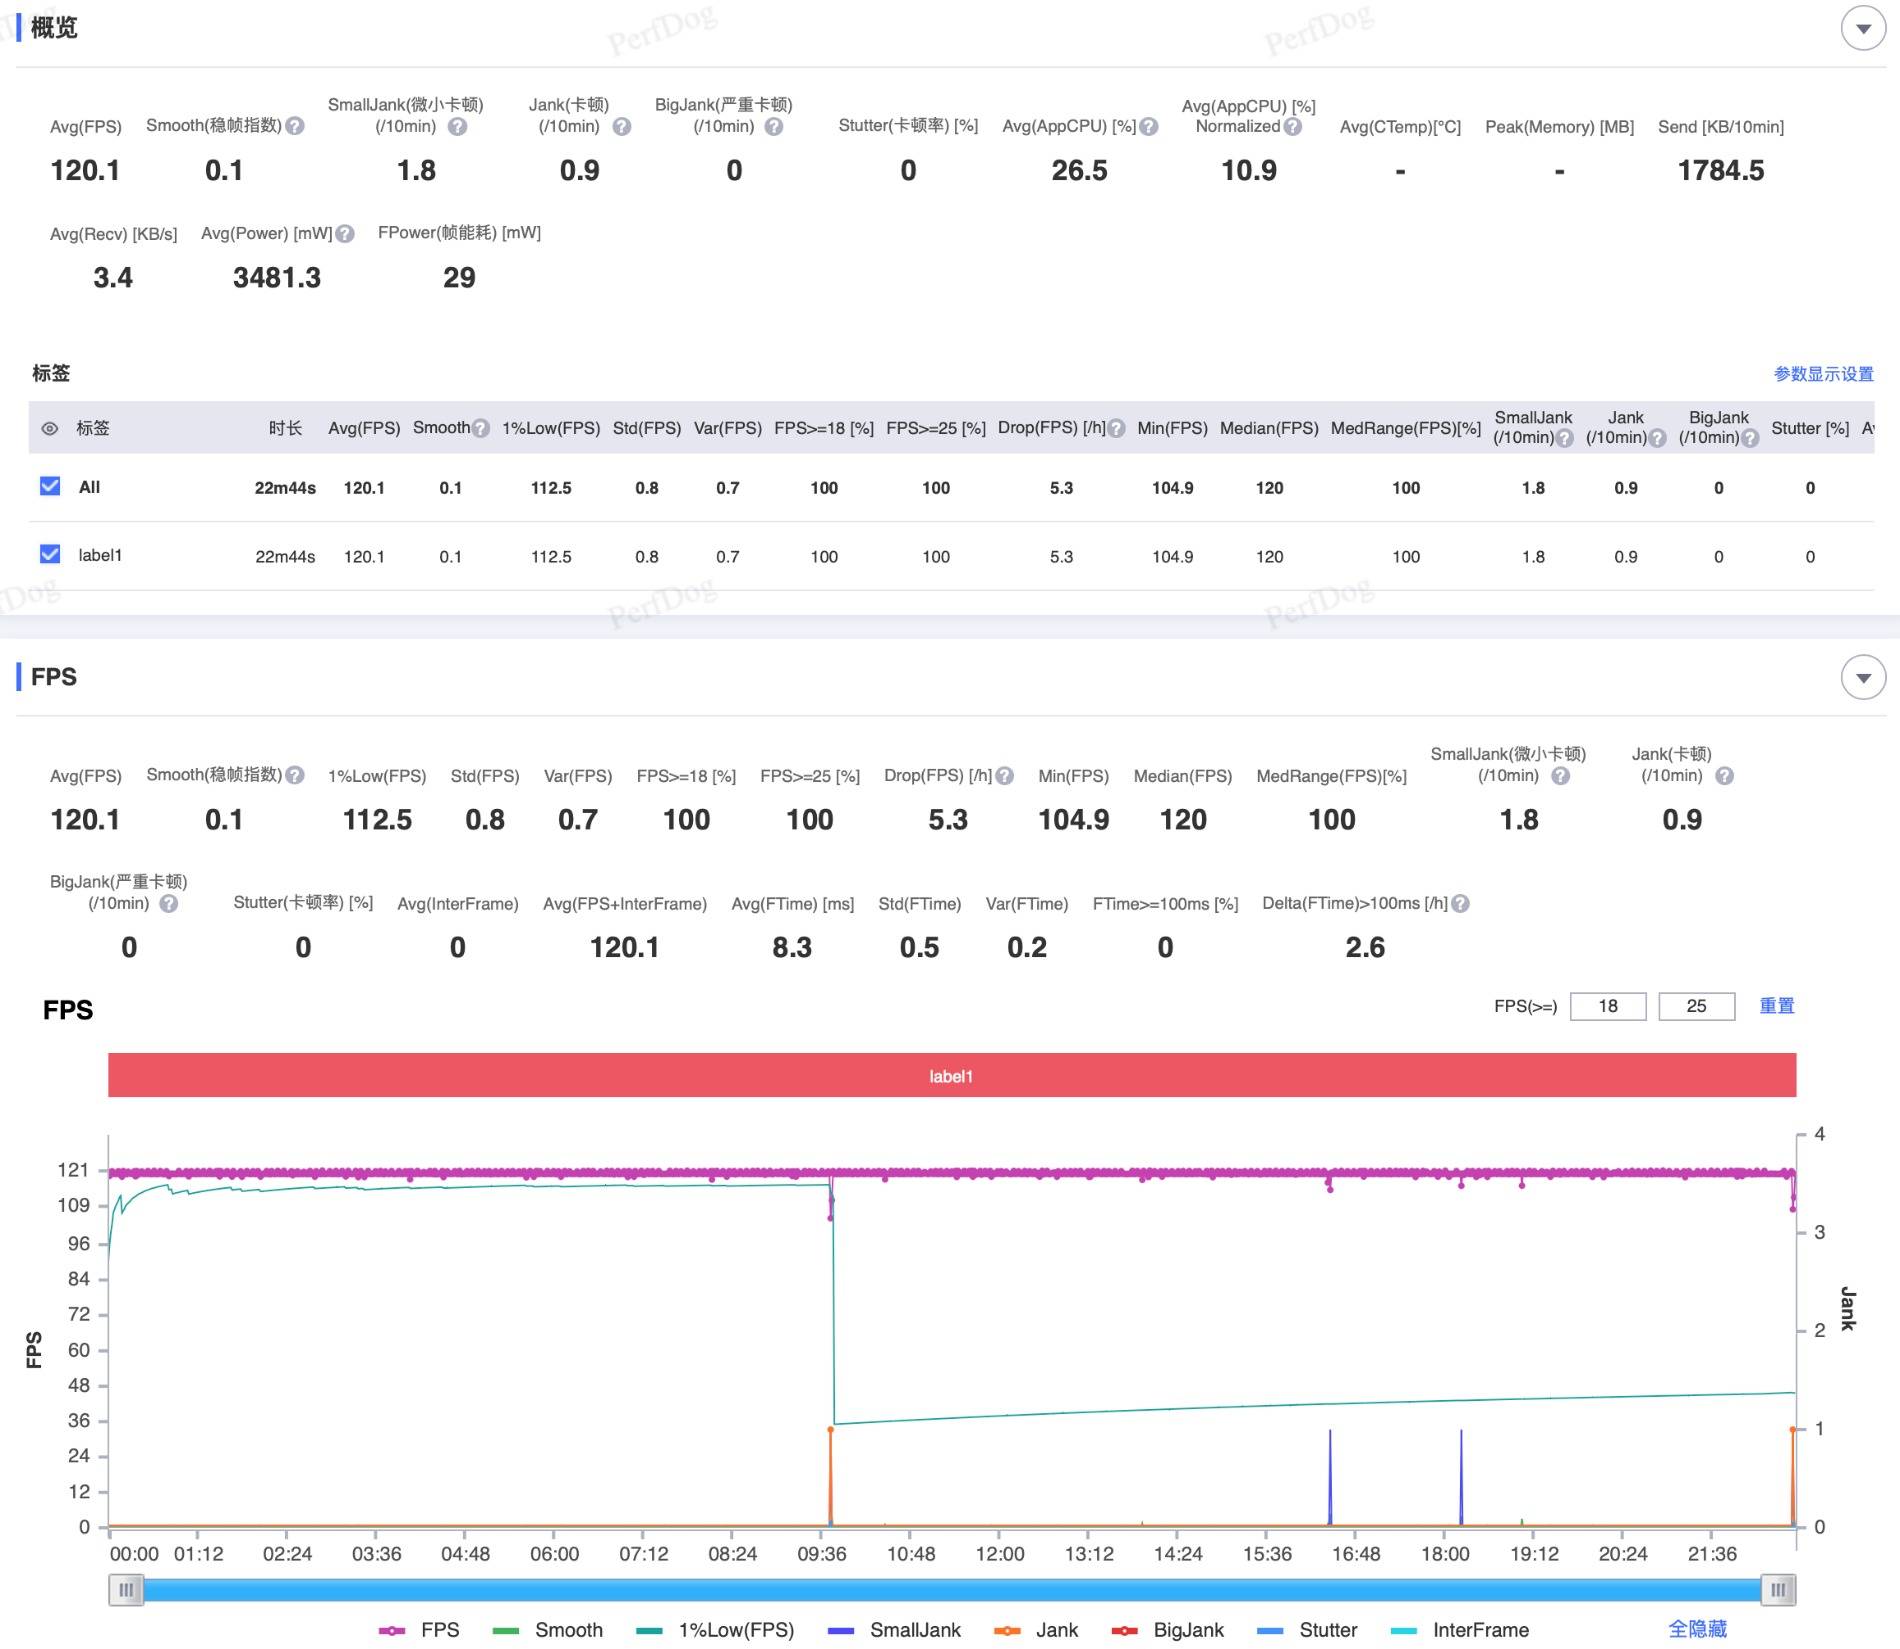
Task: Click the red label1 bar above chart
Action: pos(951,1076)
